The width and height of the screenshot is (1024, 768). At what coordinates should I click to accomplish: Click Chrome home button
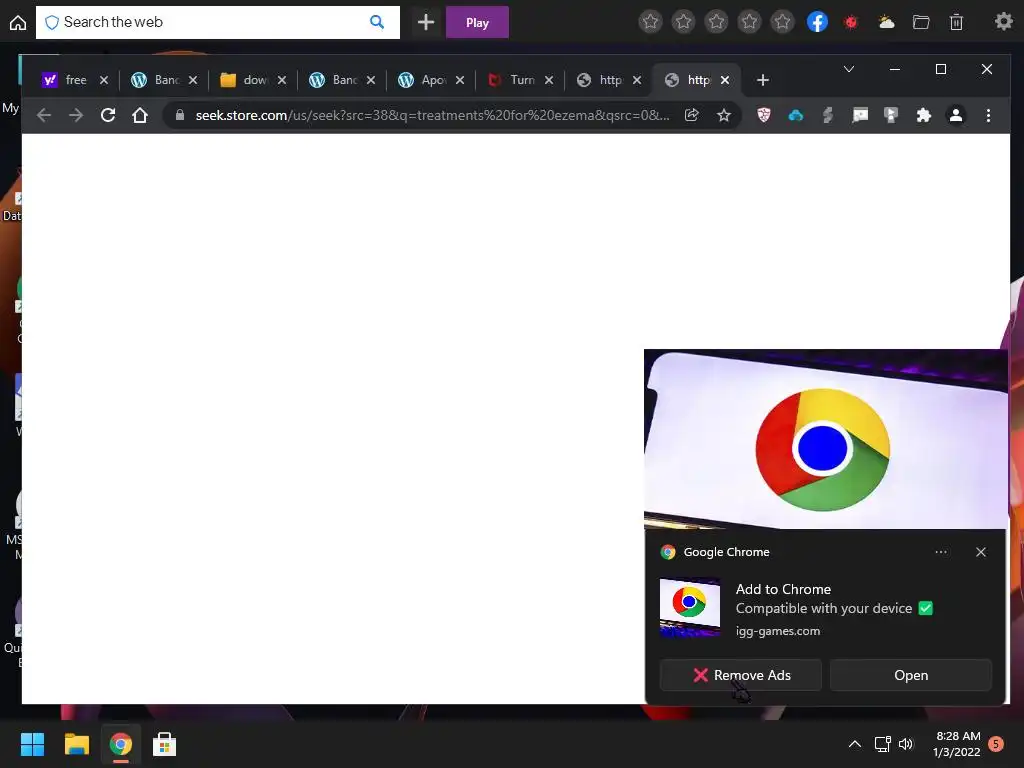pyautogui.click(x=140, y=116)
